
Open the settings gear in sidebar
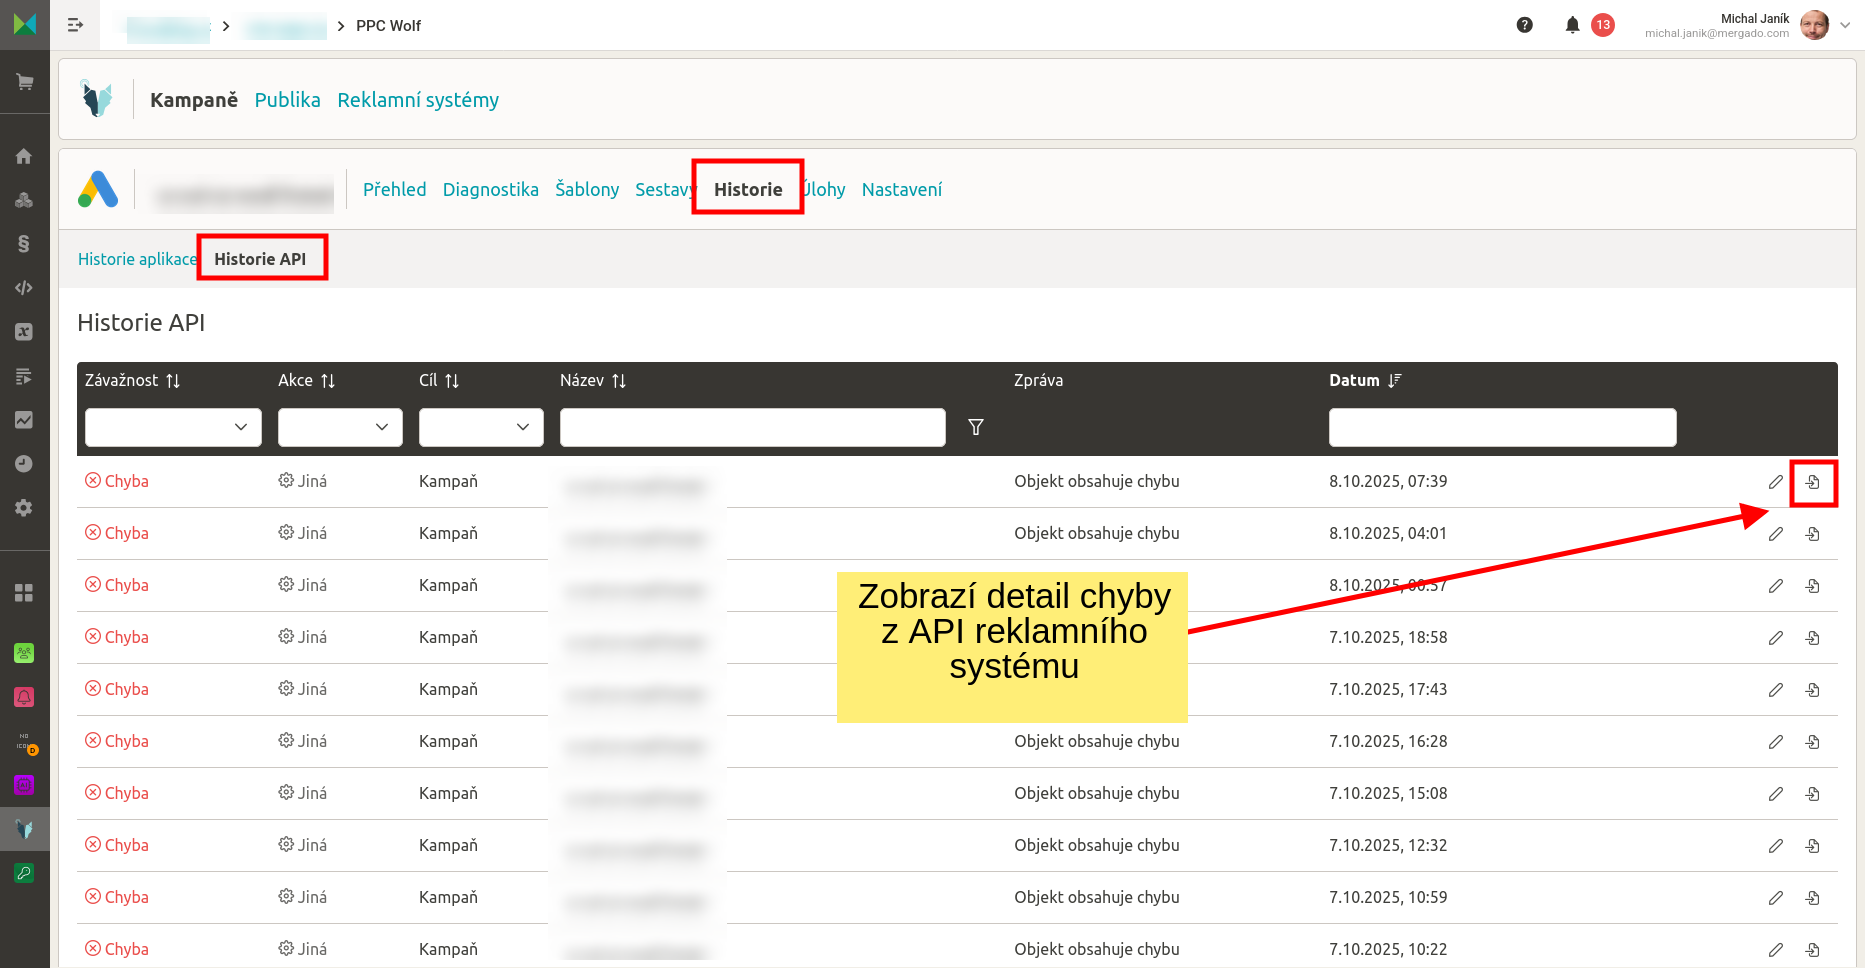pos(24,508)
